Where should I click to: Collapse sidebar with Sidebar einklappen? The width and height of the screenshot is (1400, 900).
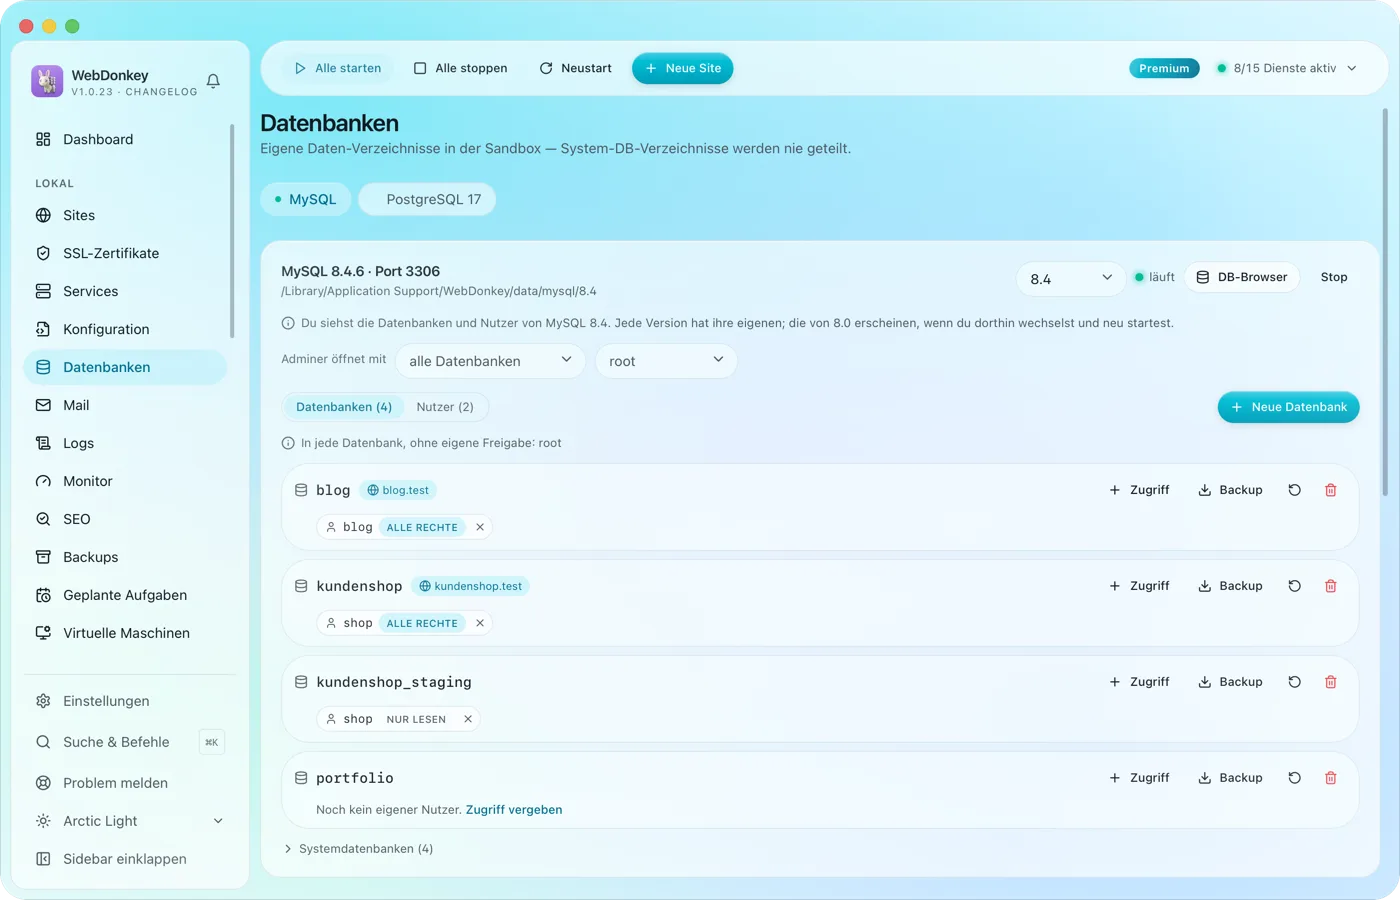125,859
